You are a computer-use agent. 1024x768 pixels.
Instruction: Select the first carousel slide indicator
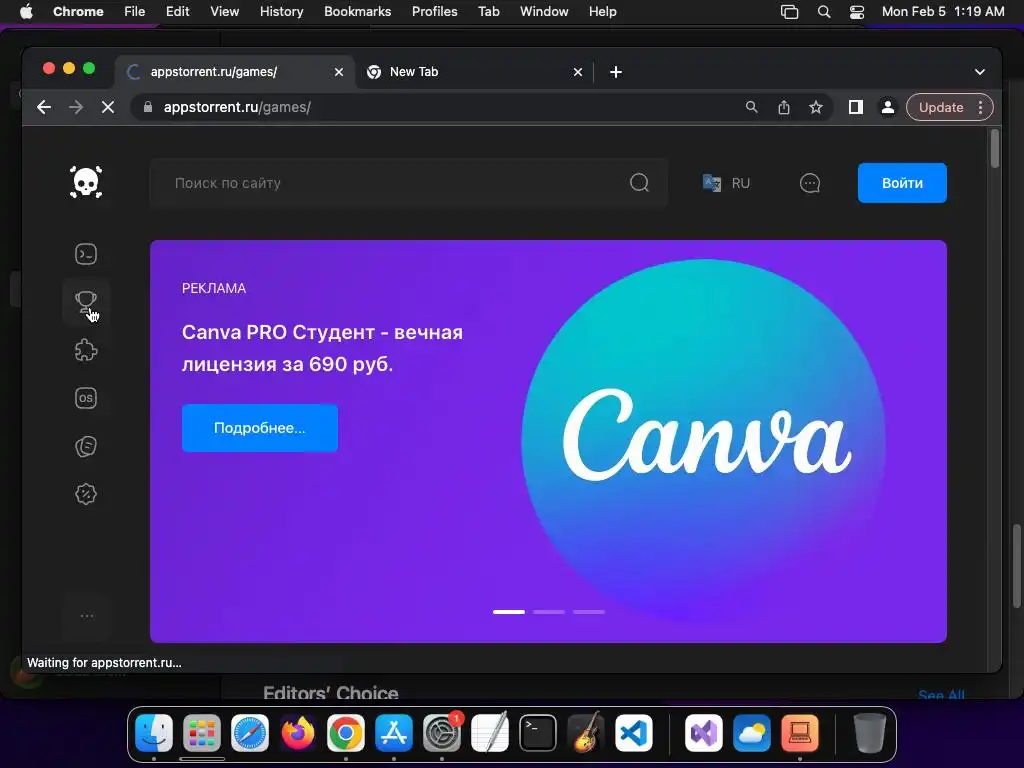coord(509,612)
